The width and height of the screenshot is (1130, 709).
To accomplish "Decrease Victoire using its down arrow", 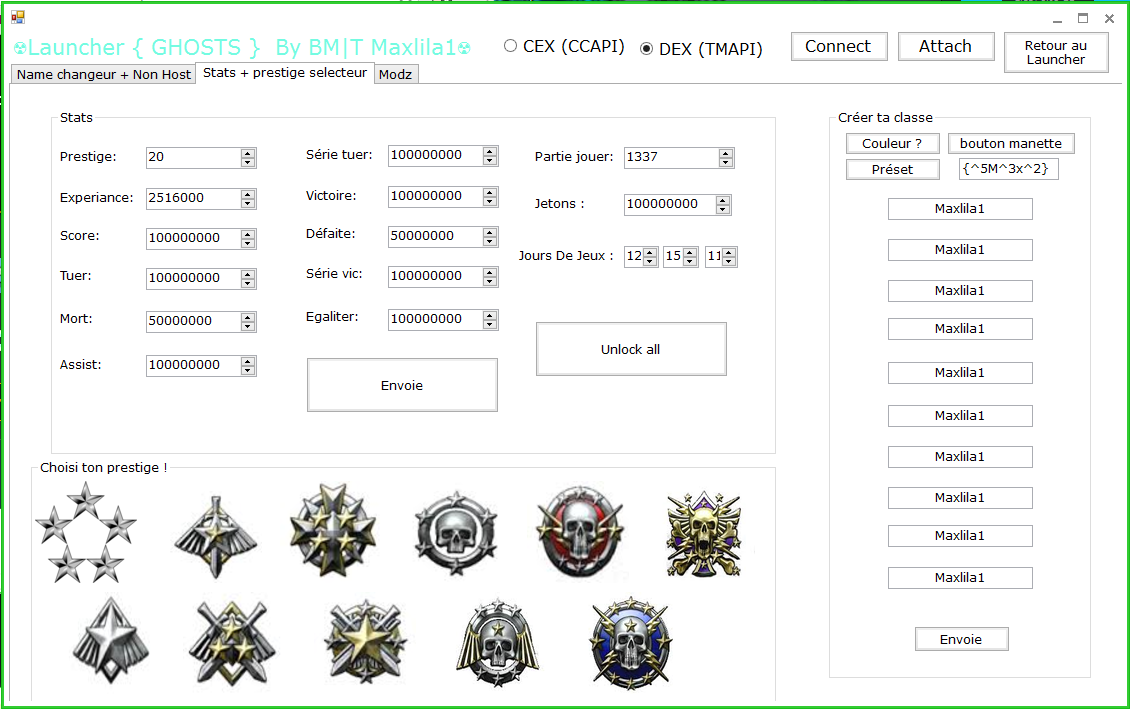I will [490, 201].
